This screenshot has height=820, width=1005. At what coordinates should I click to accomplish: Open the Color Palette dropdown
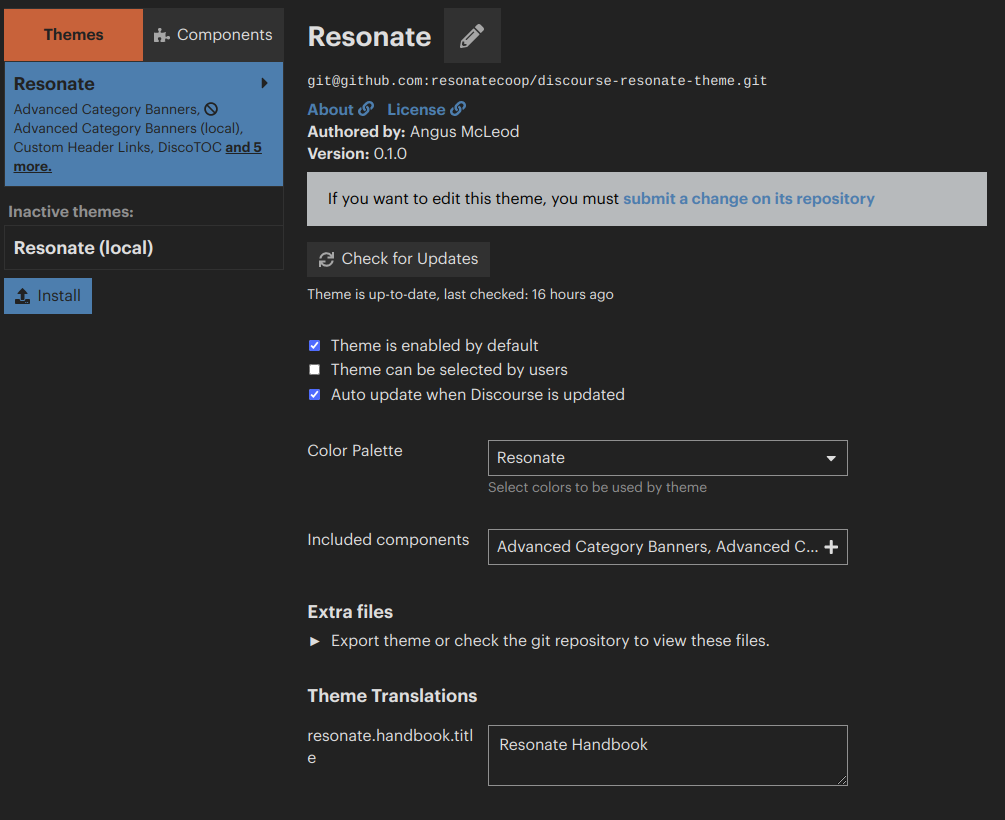click(x=667, y=458)
